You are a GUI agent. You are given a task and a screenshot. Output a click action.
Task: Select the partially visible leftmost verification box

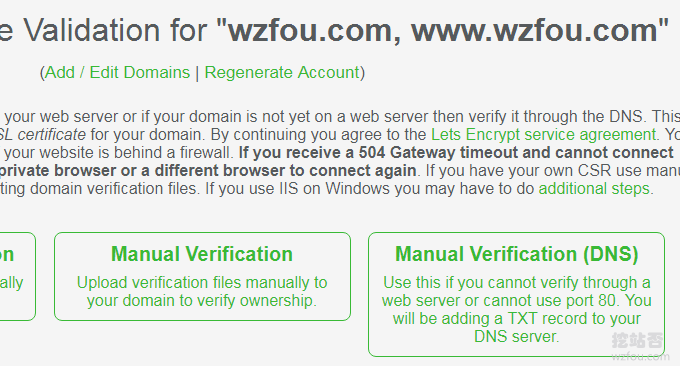coord(17,276)
